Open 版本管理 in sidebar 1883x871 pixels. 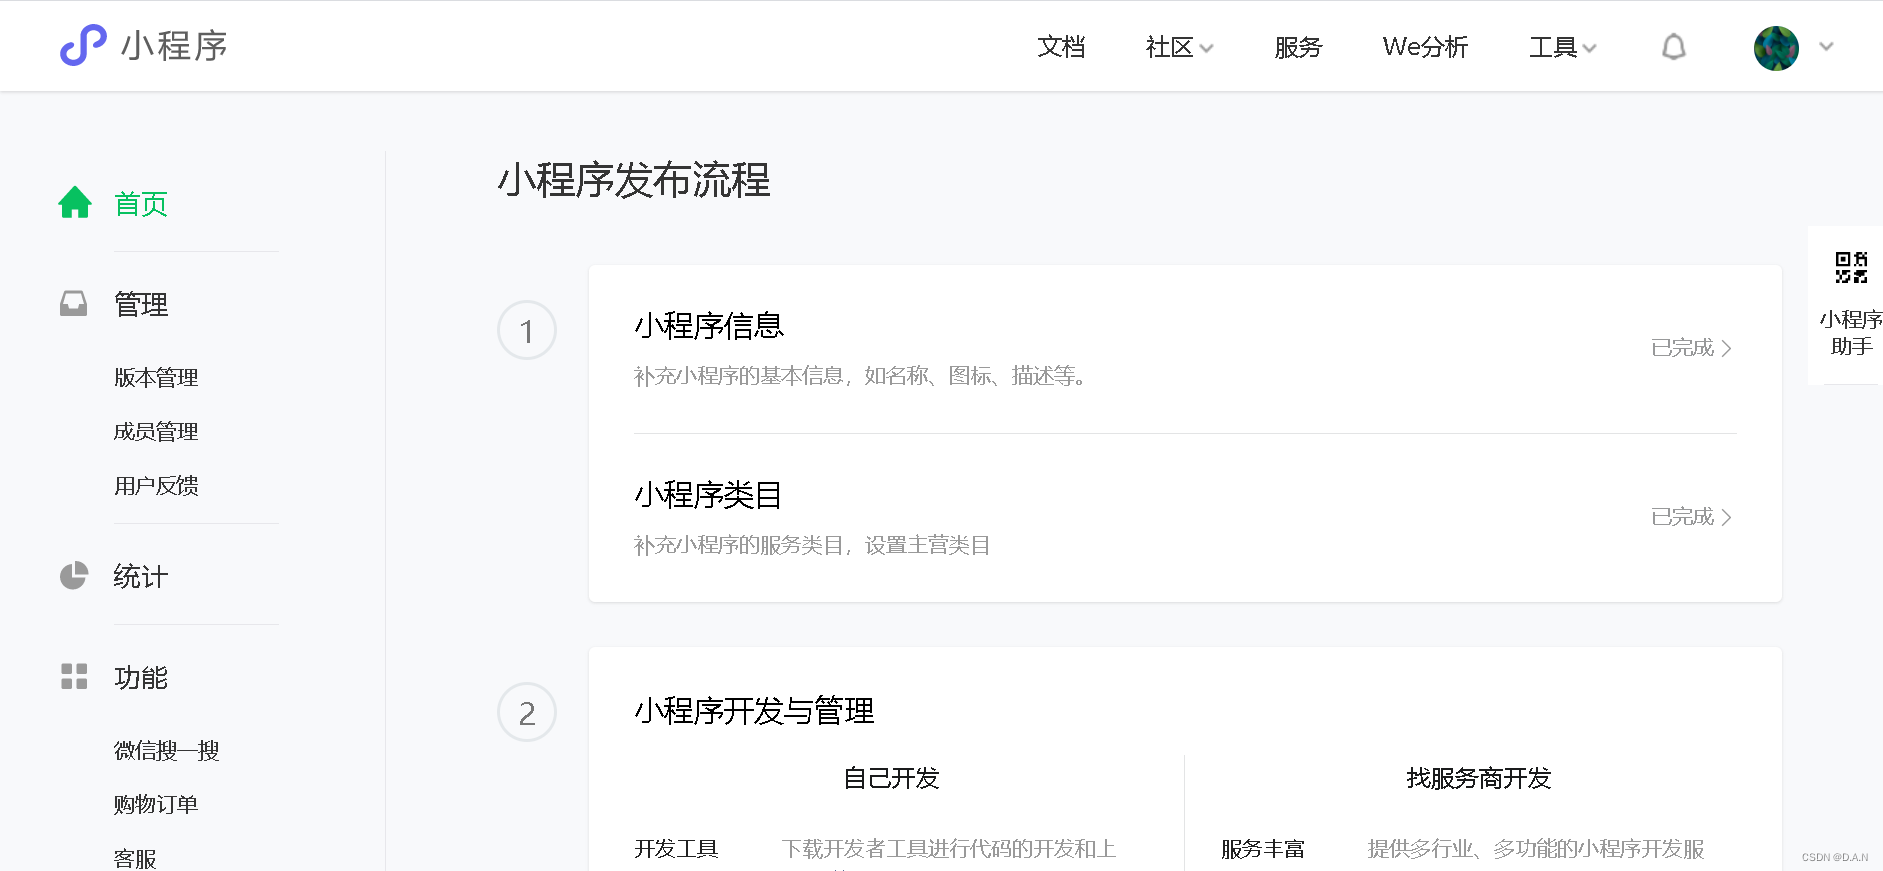pyautogui.click(x=156, y=378)
